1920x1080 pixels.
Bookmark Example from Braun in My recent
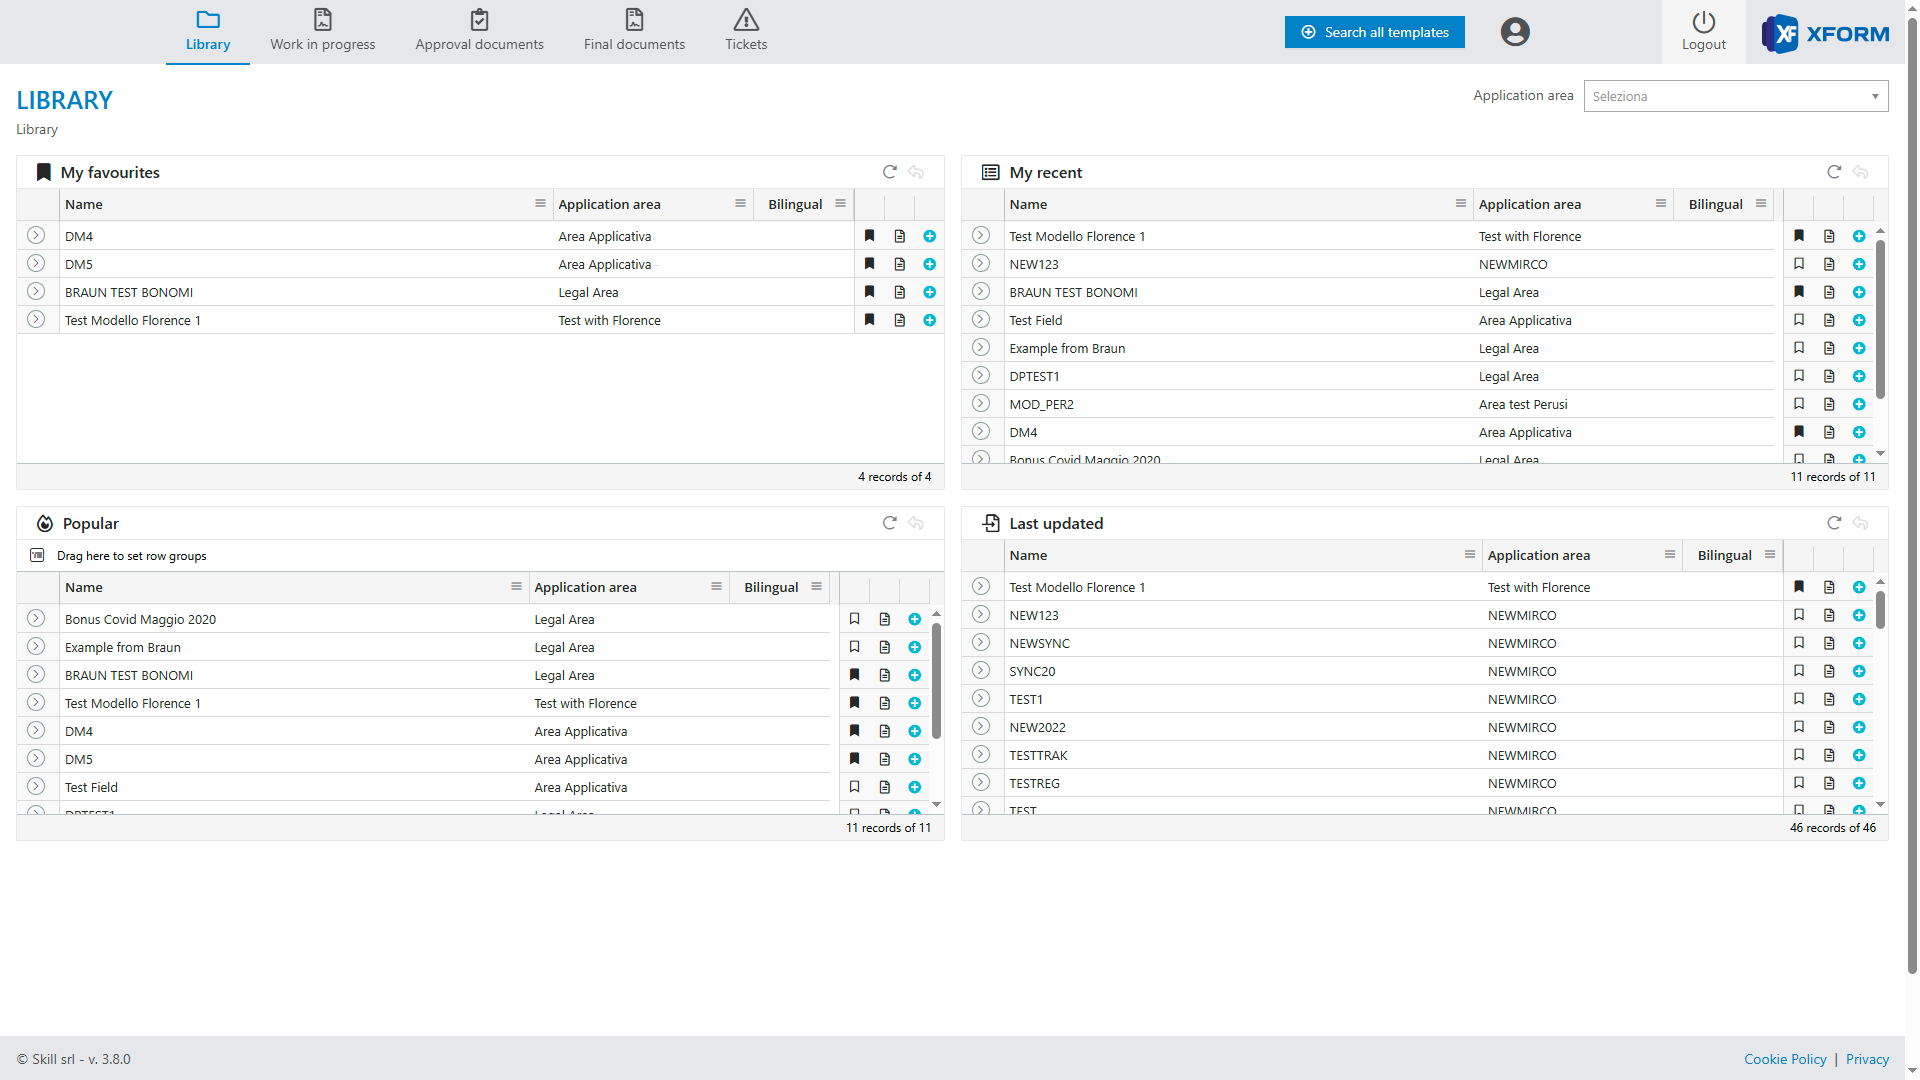[x=1799, y=348]
